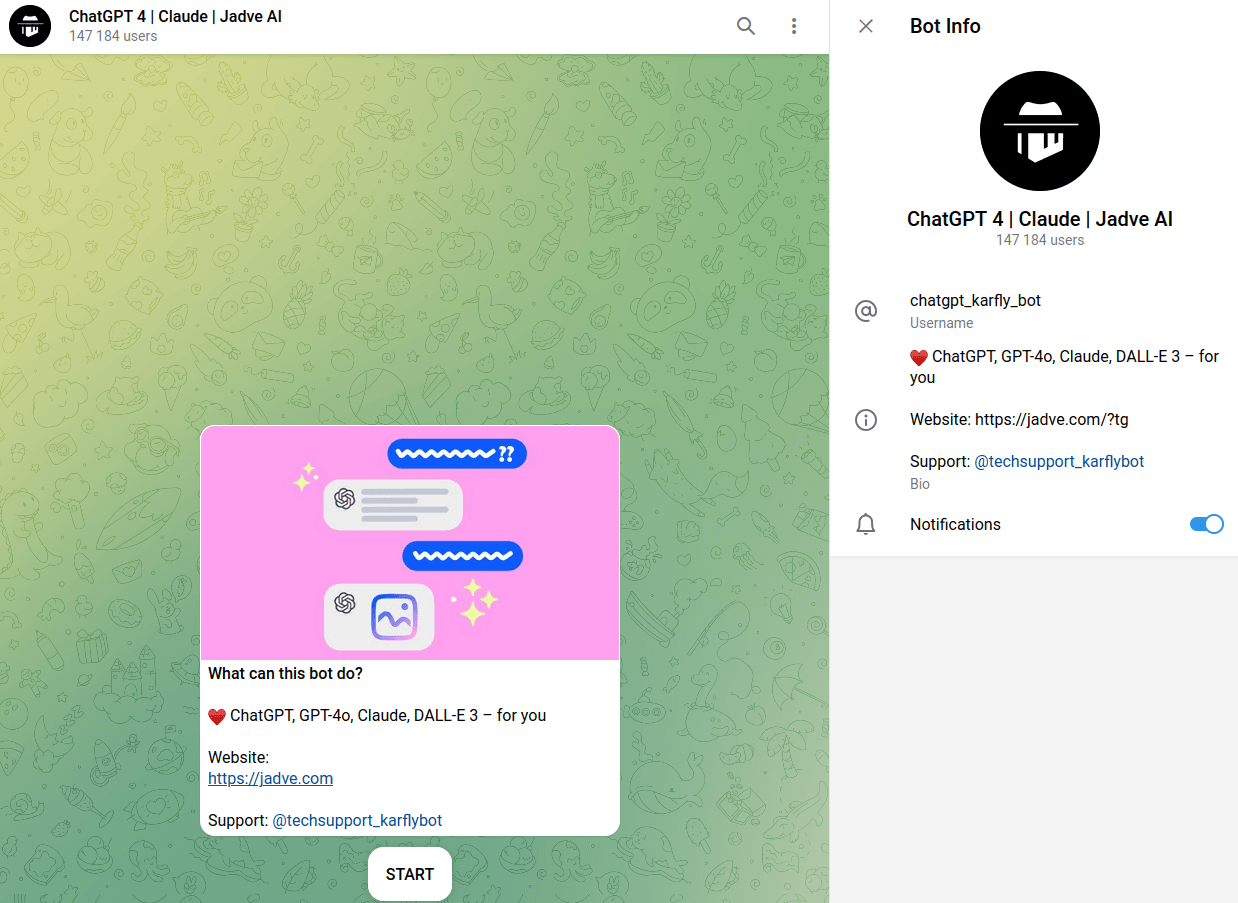Click the pink bot preview image
This screenshot has height=903, width=1238.
tap(410, 543)
